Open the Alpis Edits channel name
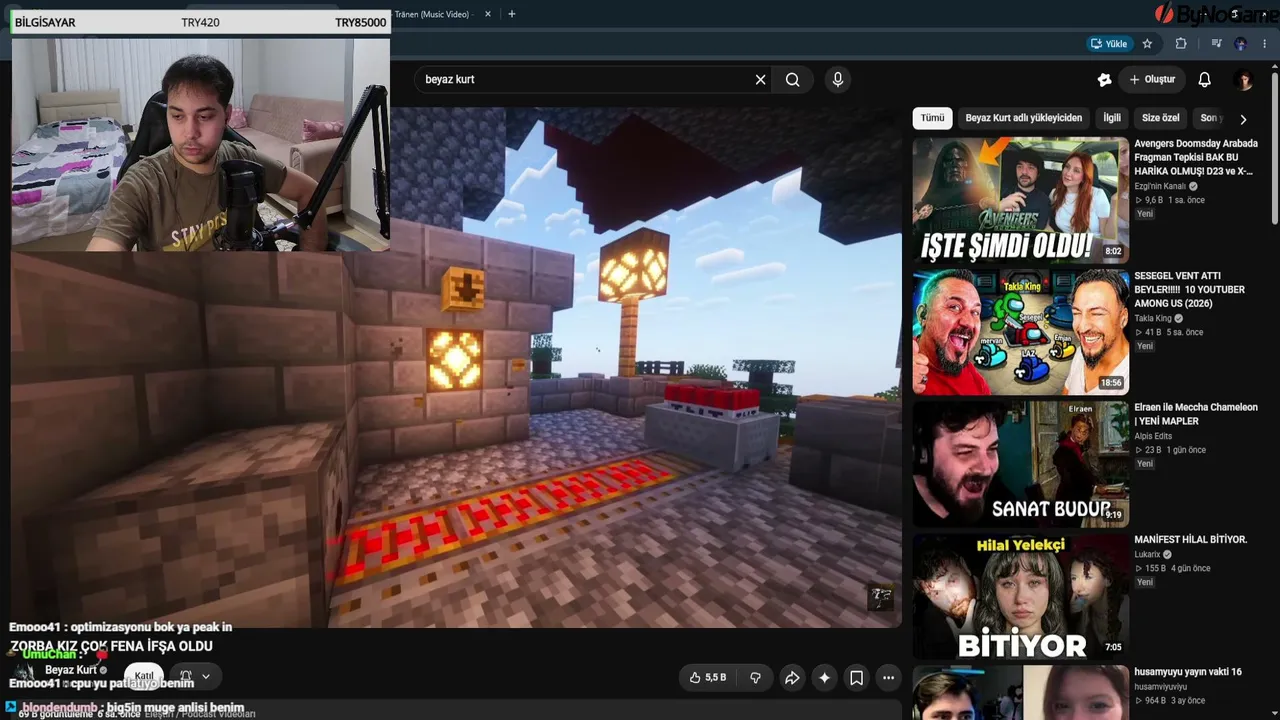 click(1153, 436)
